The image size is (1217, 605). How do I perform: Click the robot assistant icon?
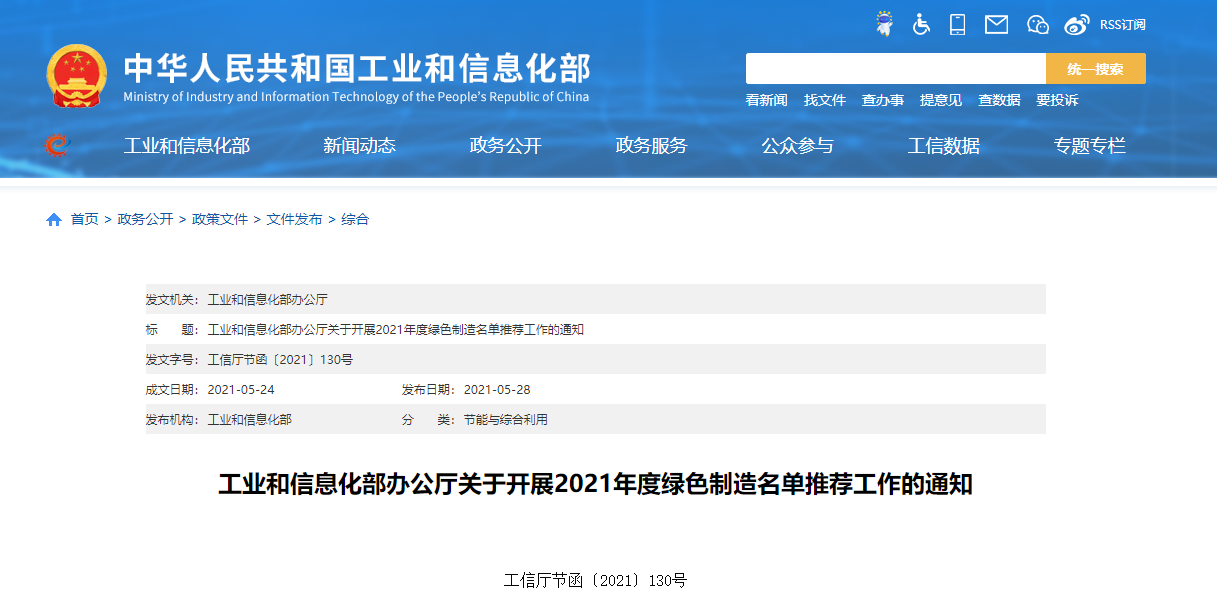884,24
